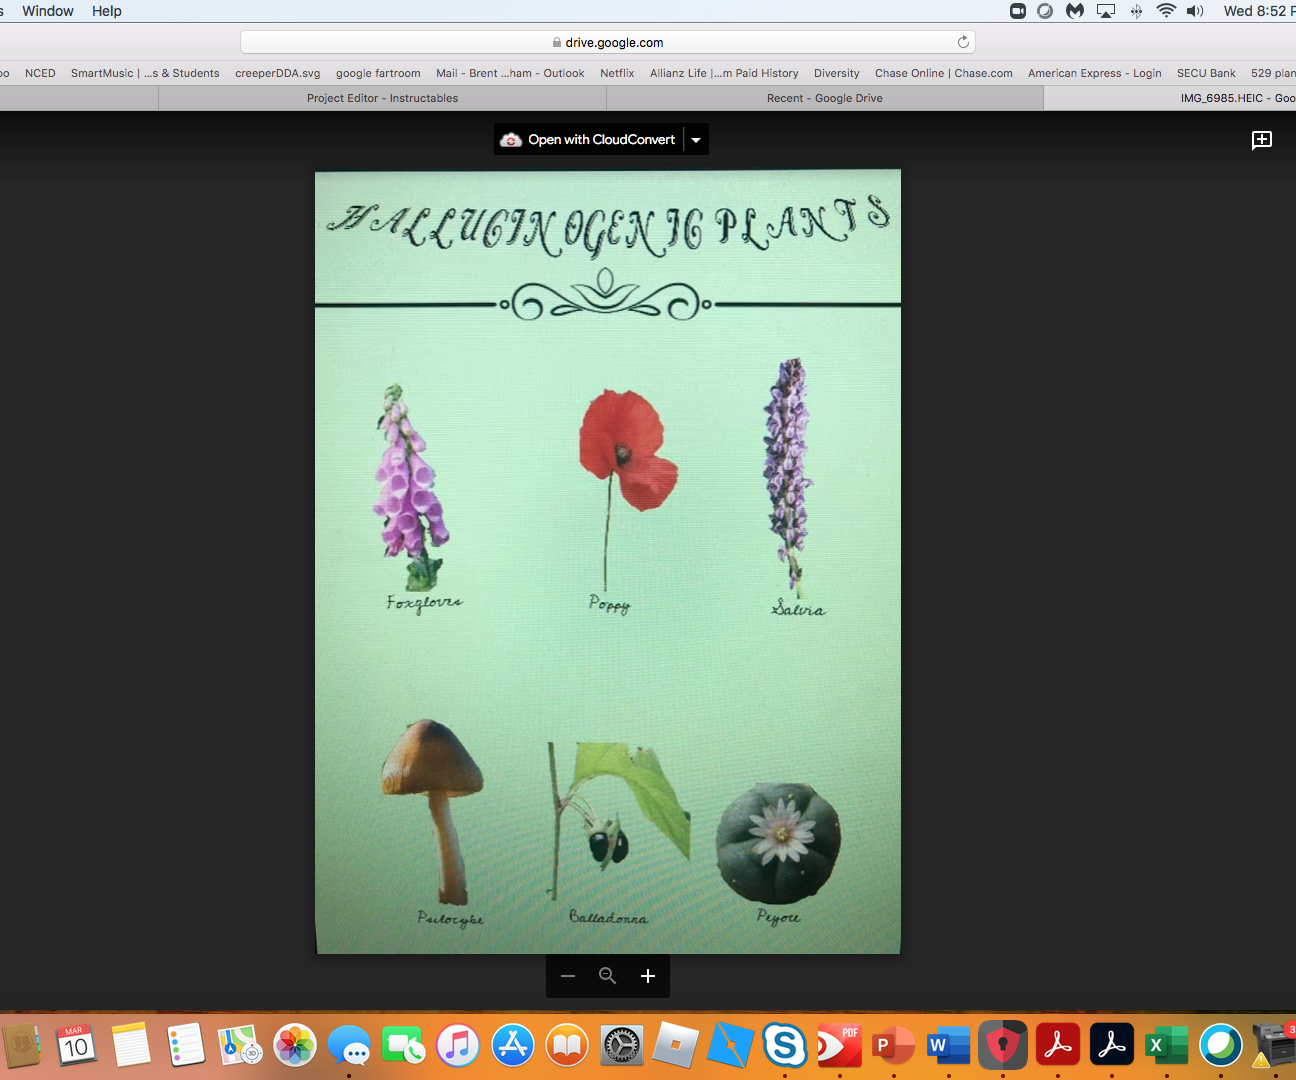The image size is (1296, 1080).
Task: Switch to the Recent - Google Drive tab
Action: [823, 97]
